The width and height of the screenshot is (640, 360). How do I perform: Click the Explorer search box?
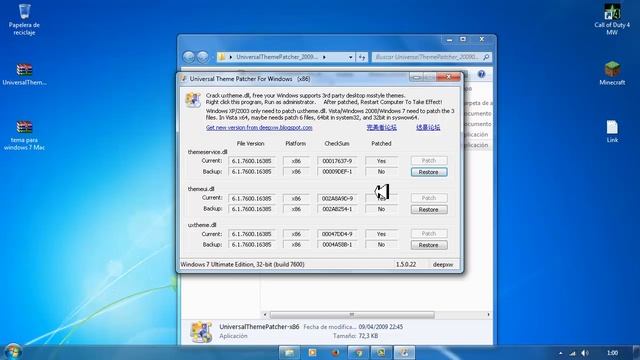click(431, 57)
